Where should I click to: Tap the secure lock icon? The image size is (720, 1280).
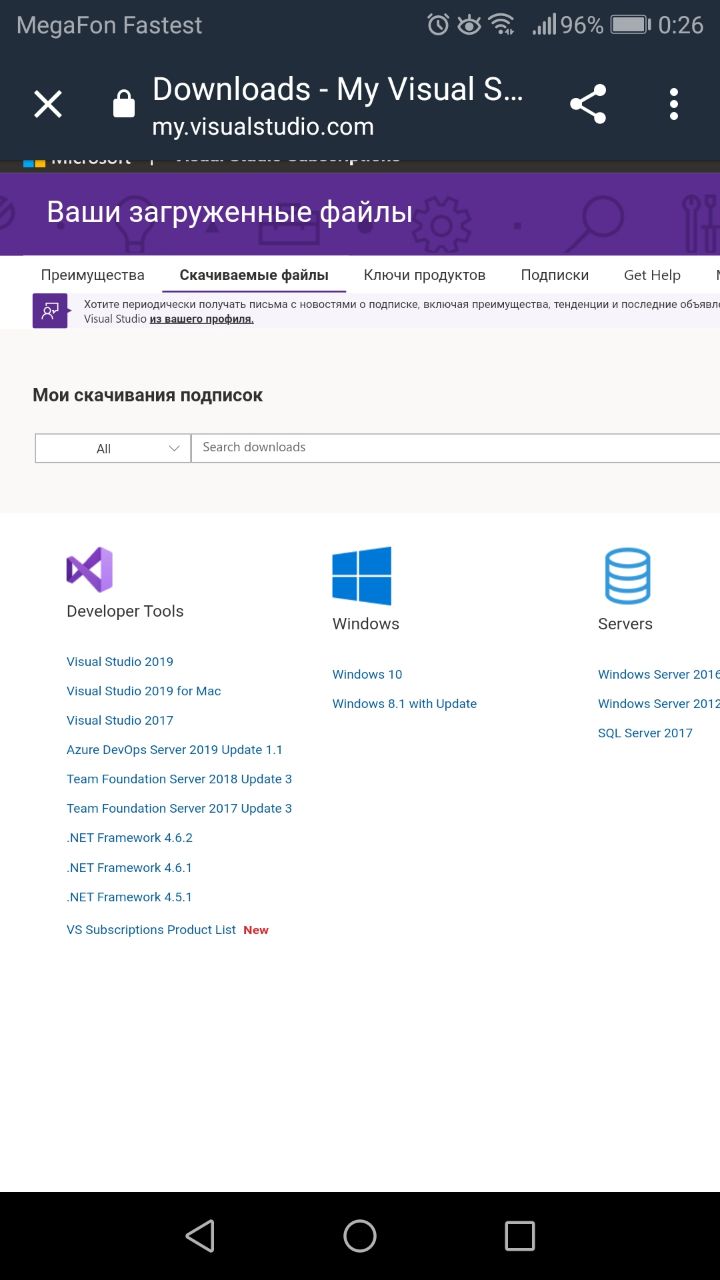[124, 104]
